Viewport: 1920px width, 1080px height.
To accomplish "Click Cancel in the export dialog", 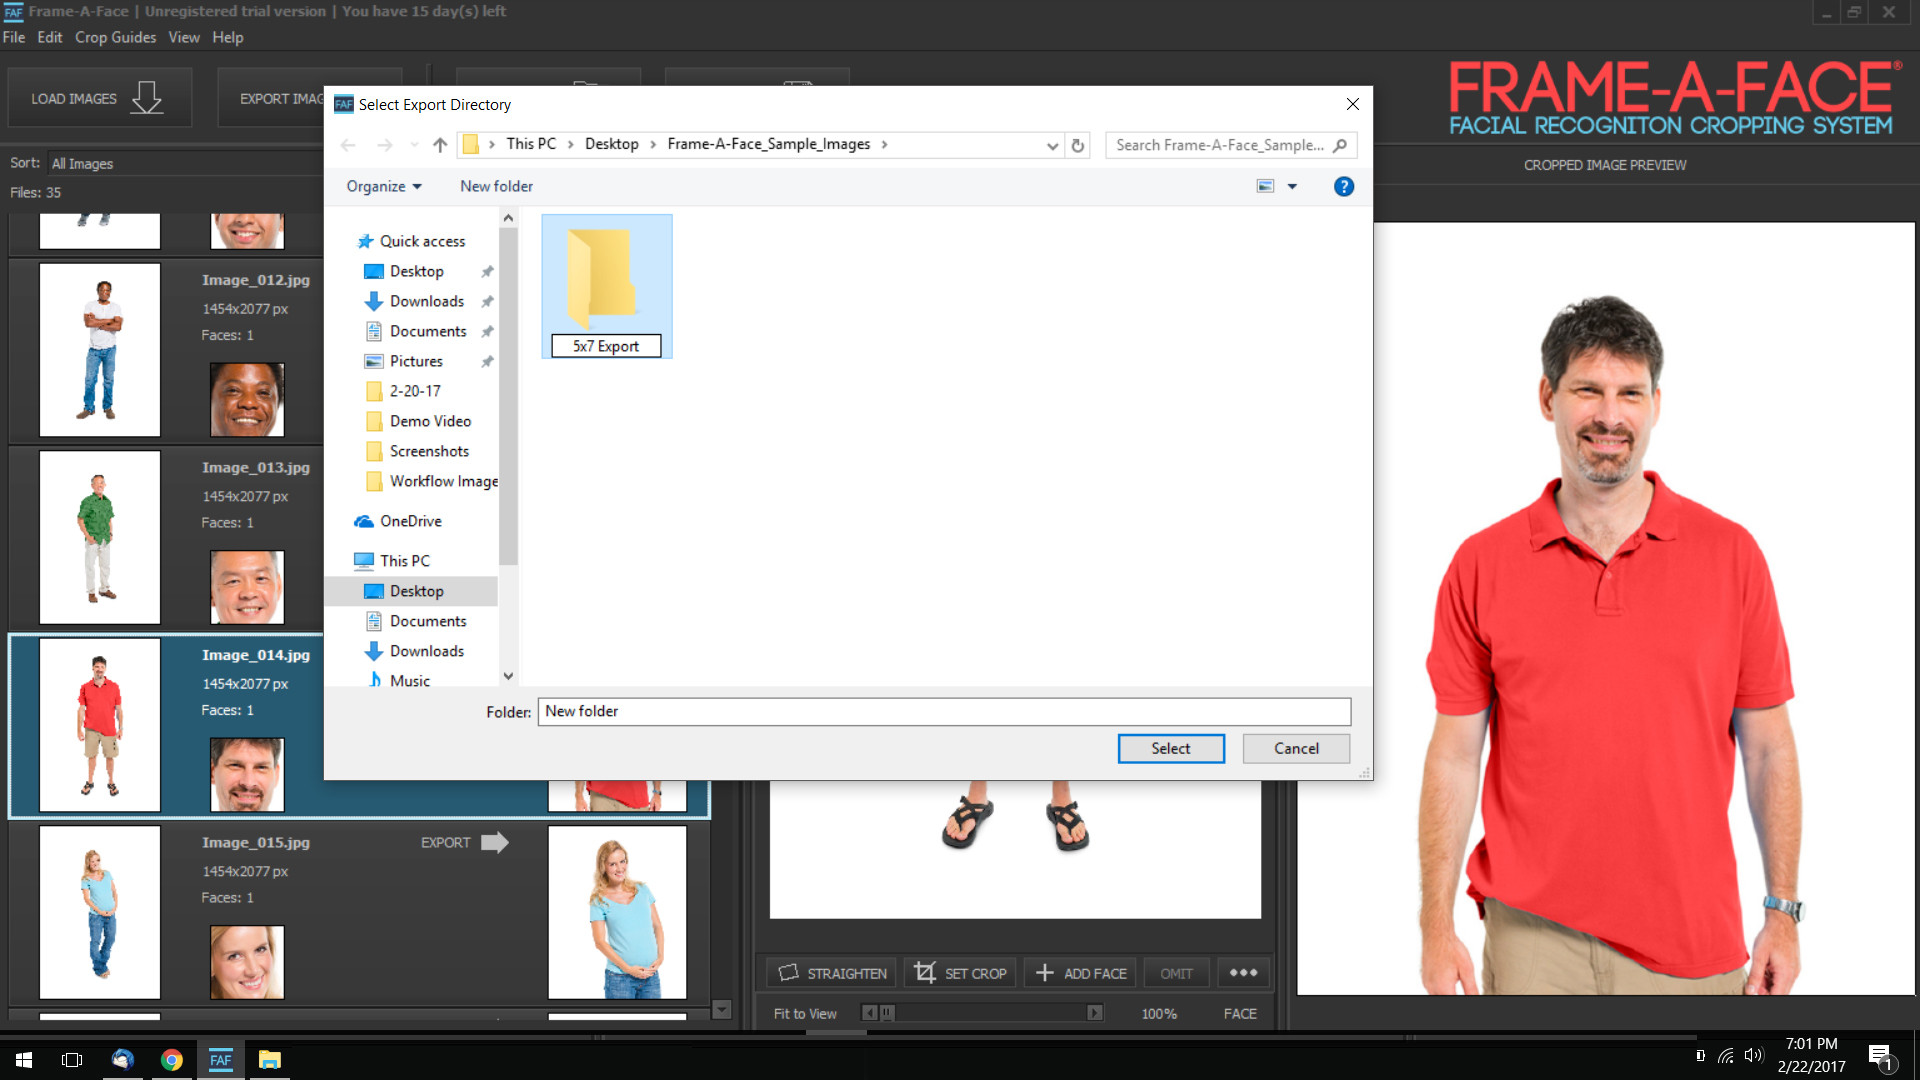I will click(x=1296, y=748).
